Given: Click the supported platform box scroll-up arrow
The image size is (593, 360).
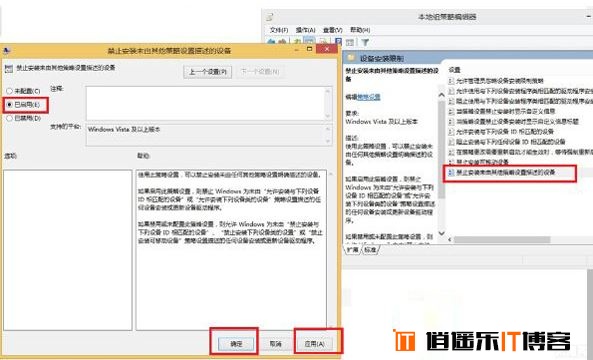Looking at the screenshot, I should tap(328, 129).
